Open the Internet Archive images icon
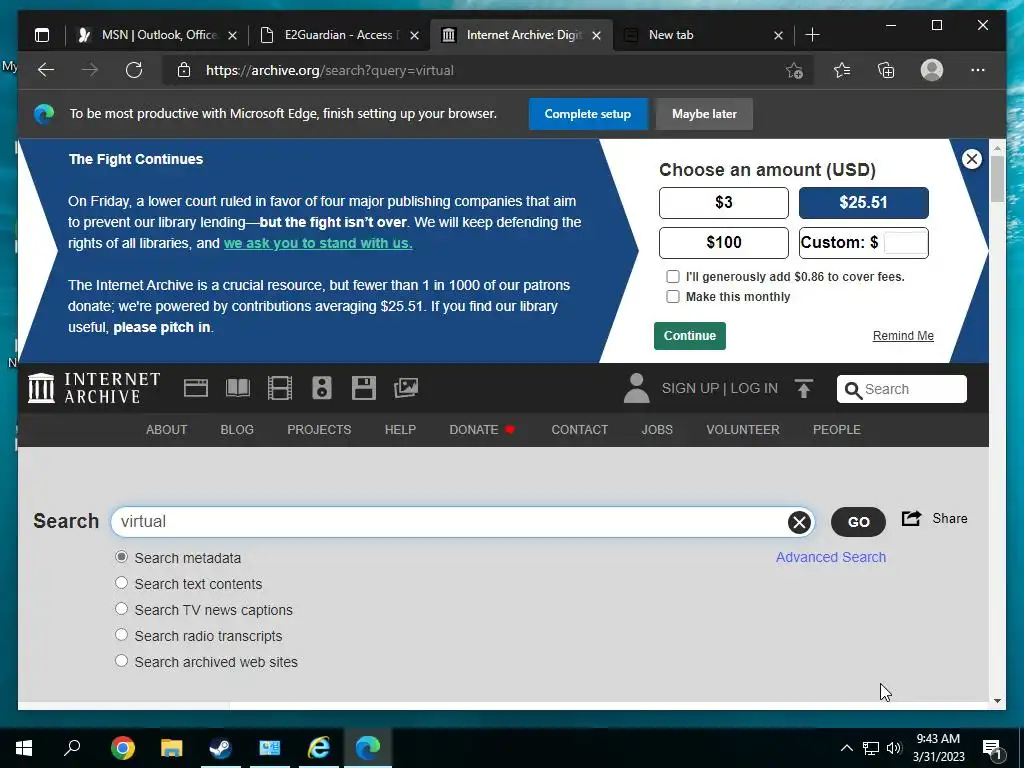Viewport: 1024px width, 768px height. tap(406, 388)
